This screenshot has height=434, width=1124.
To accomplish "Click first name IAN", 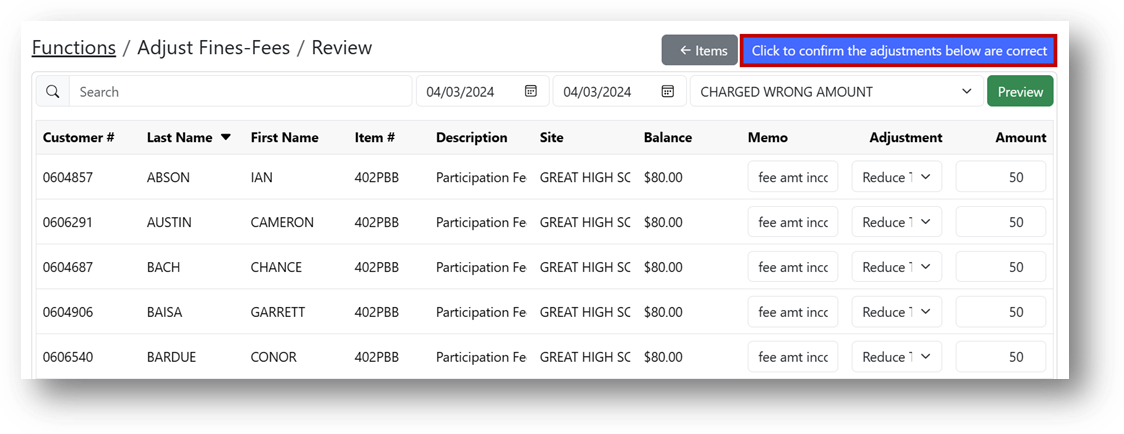I will click(x=262, y=177).
